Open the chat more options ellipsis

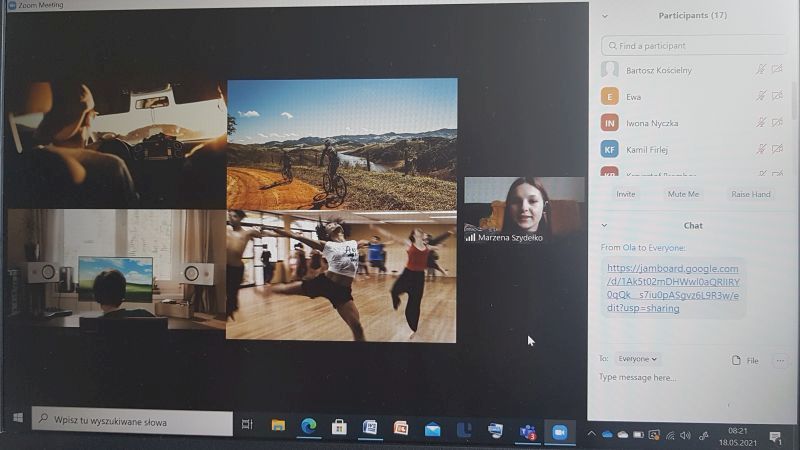(780, 360)
